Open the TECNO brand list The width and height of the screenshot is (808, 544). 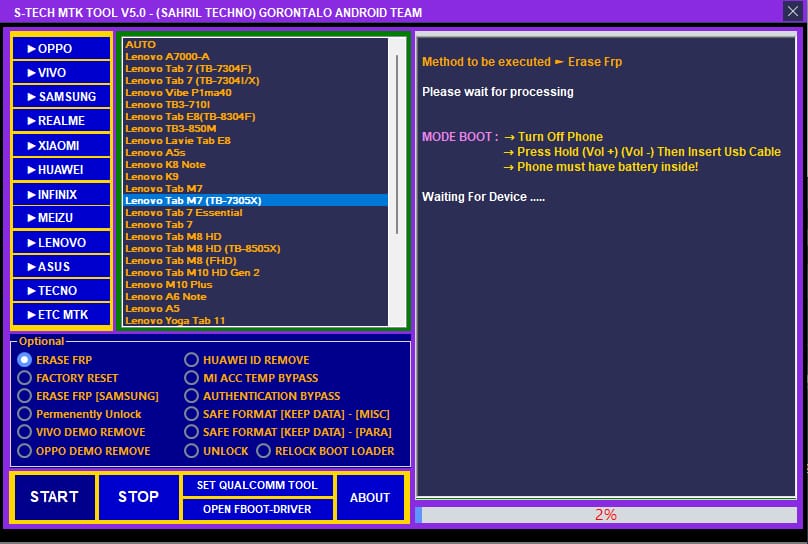pyautogui.click(x=61, y=291)
